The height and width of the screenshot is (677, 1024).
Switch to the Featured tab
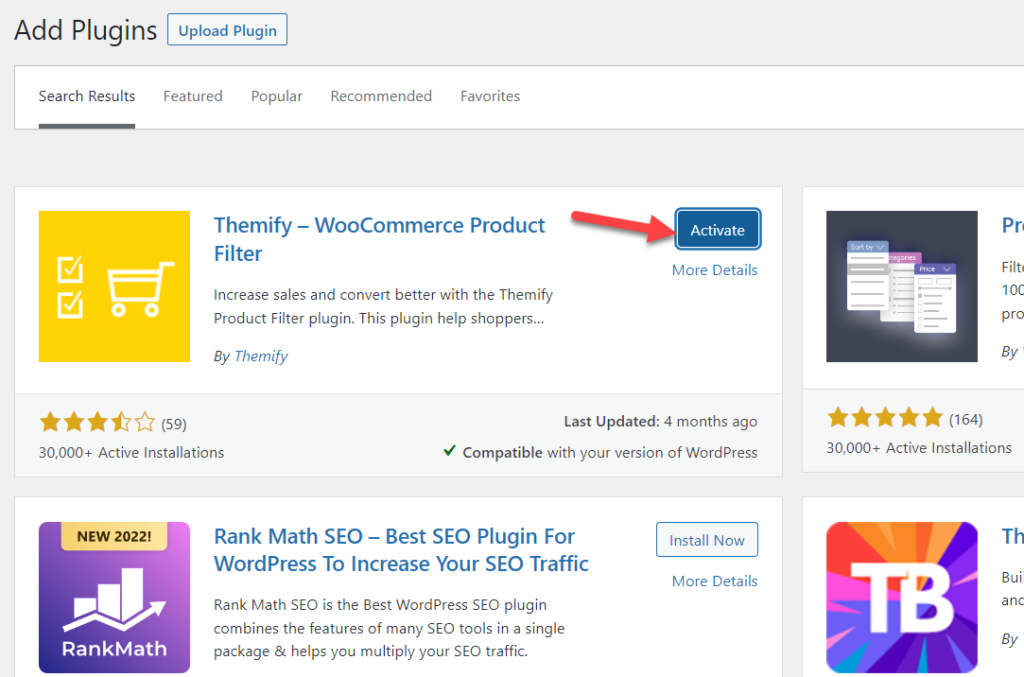193,97
